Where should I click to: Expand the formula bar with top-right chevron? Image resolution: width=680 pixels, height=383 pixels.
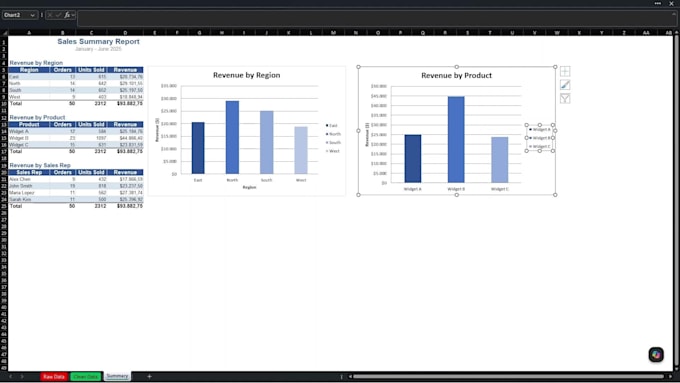pyautogui.click(x=673, y=14)
